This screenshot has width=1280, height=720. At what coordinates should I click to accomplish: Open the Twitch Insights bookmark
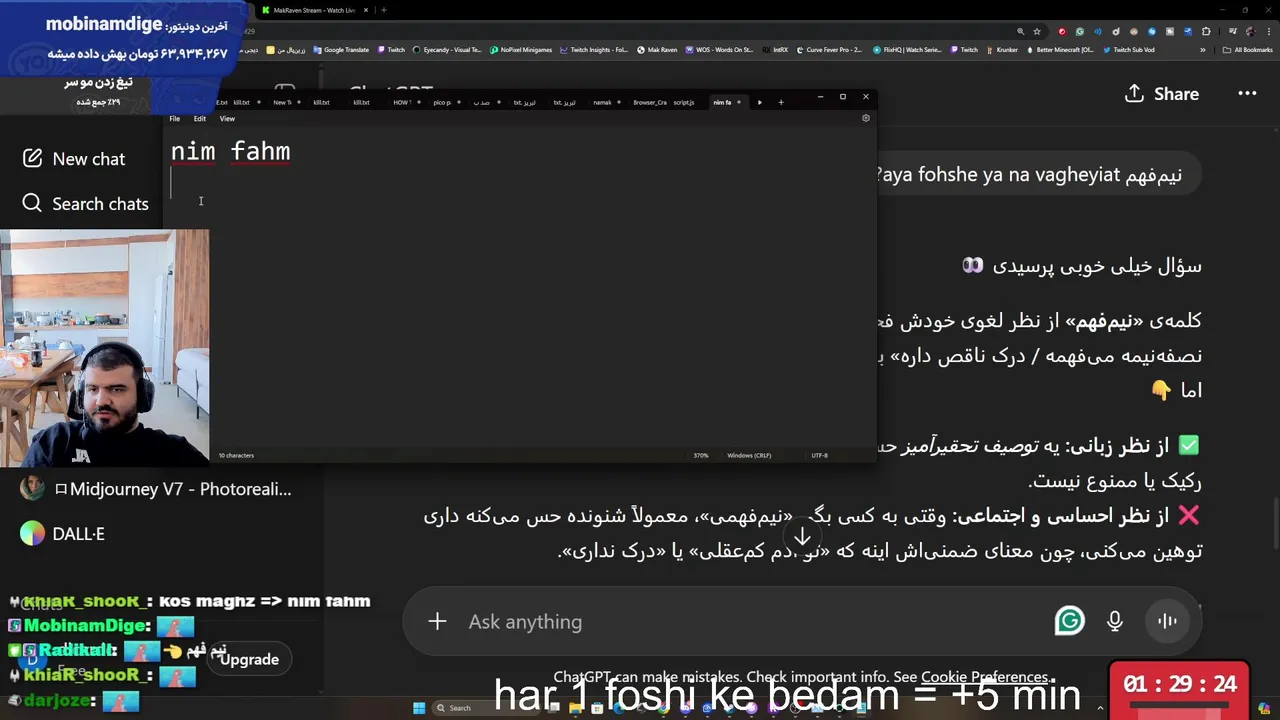tap(594, 50)
